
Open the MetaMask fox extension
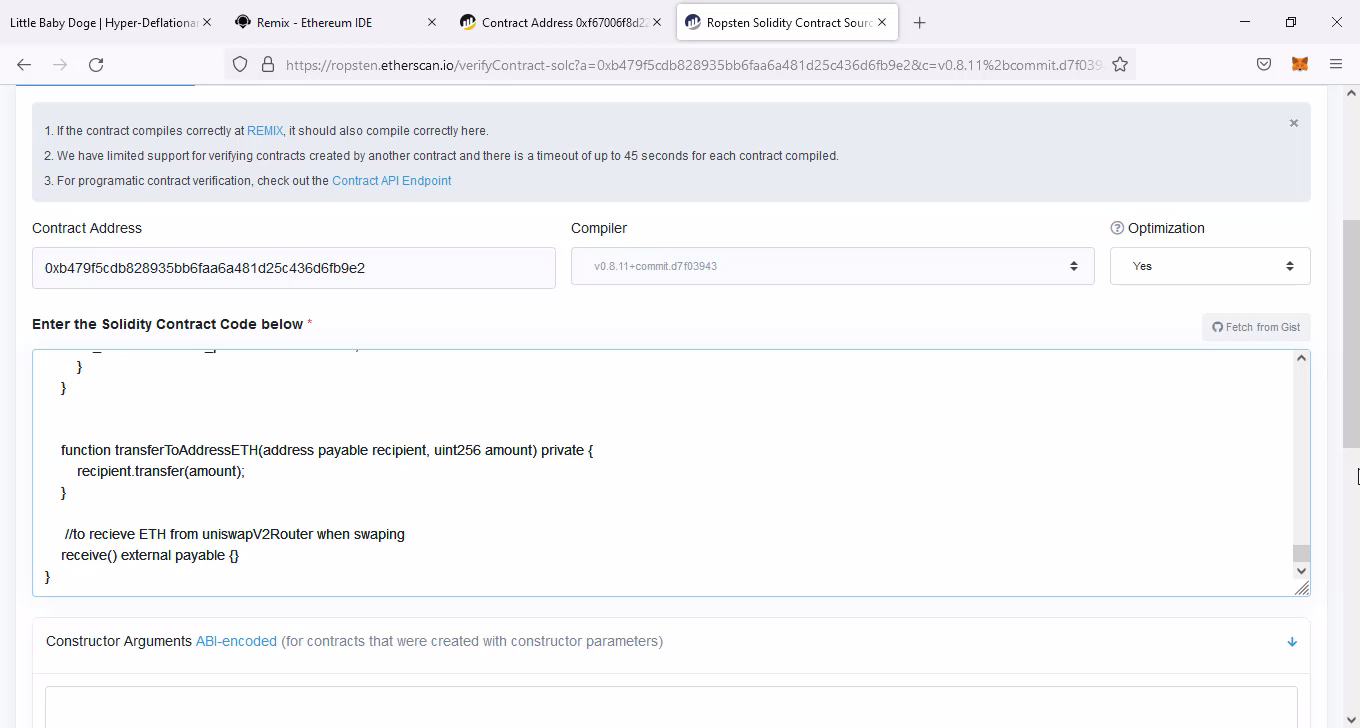coord(1299,65)
